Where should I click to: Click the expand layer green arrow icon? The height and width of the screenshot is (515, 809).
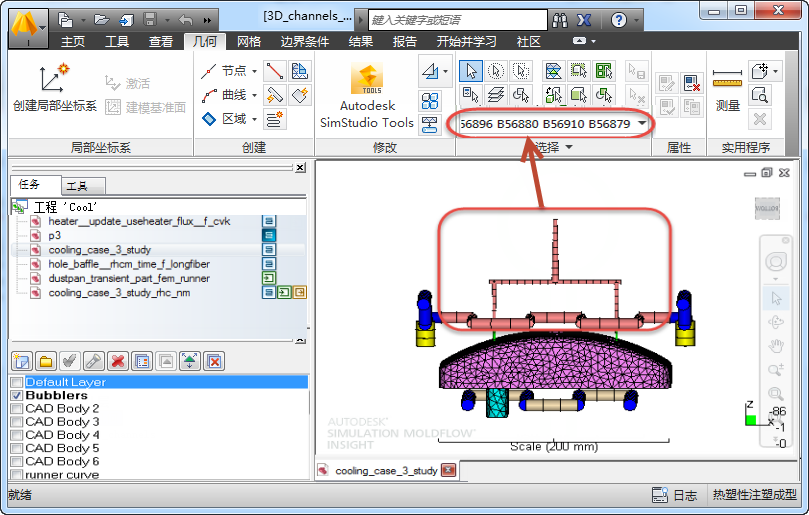tap(190, 361)
